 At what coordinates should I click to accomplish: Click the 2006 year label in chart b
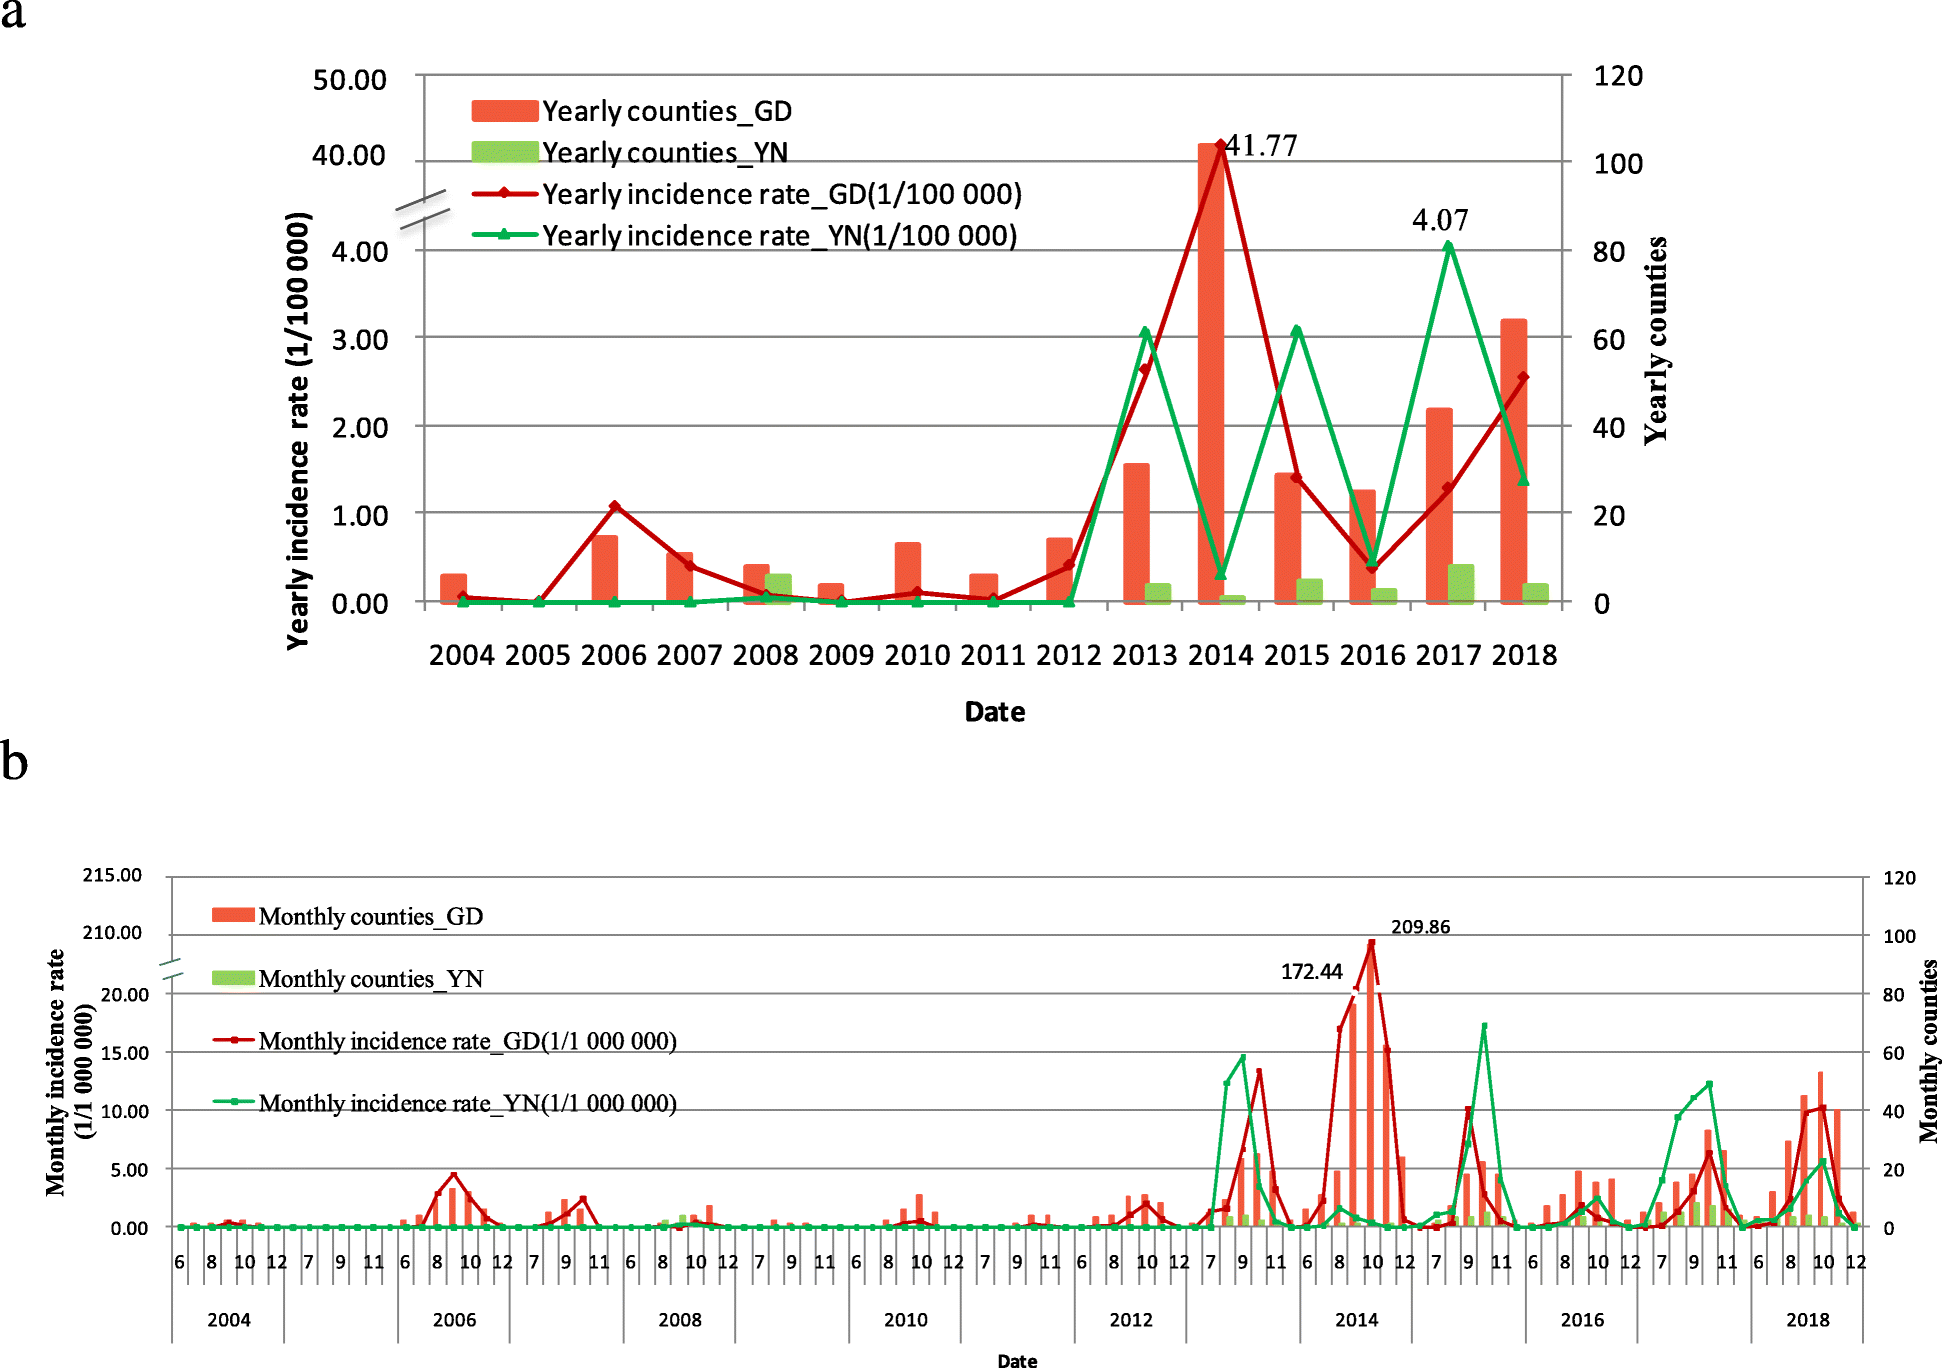[x=454, y=1320]
